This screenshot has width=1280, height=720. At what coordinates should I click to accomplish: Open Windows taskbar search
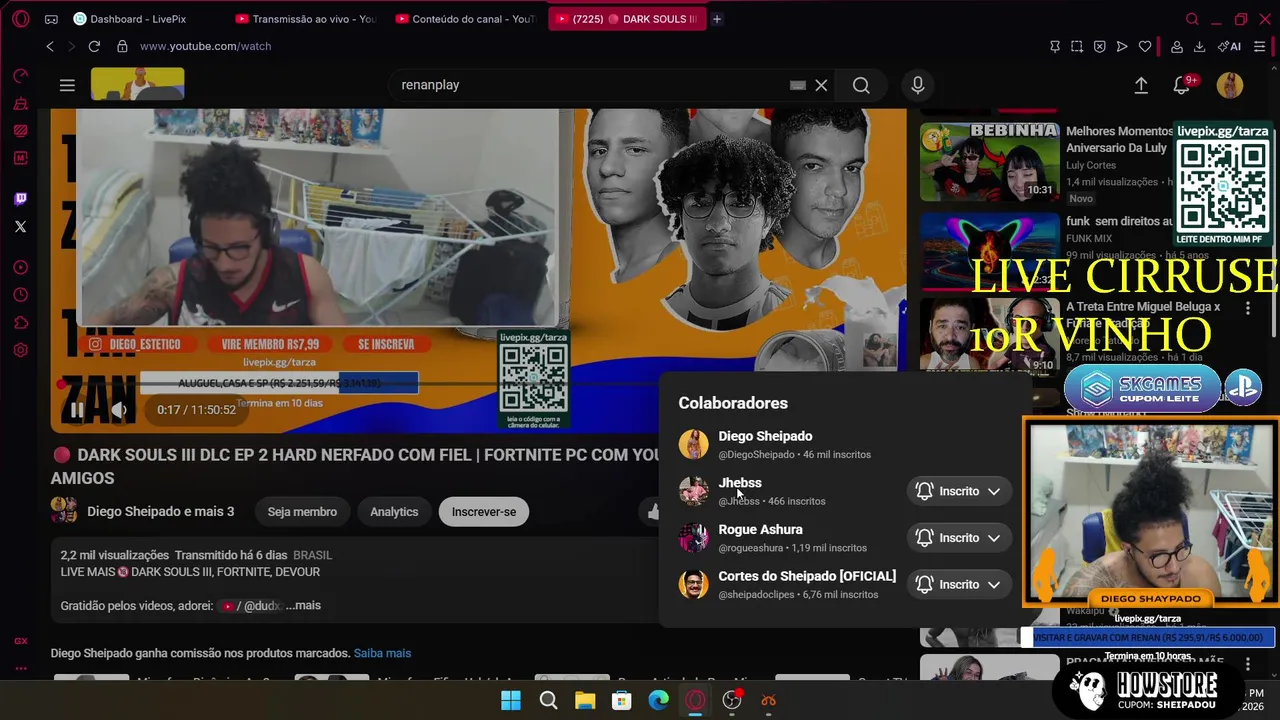coord(548,700)
